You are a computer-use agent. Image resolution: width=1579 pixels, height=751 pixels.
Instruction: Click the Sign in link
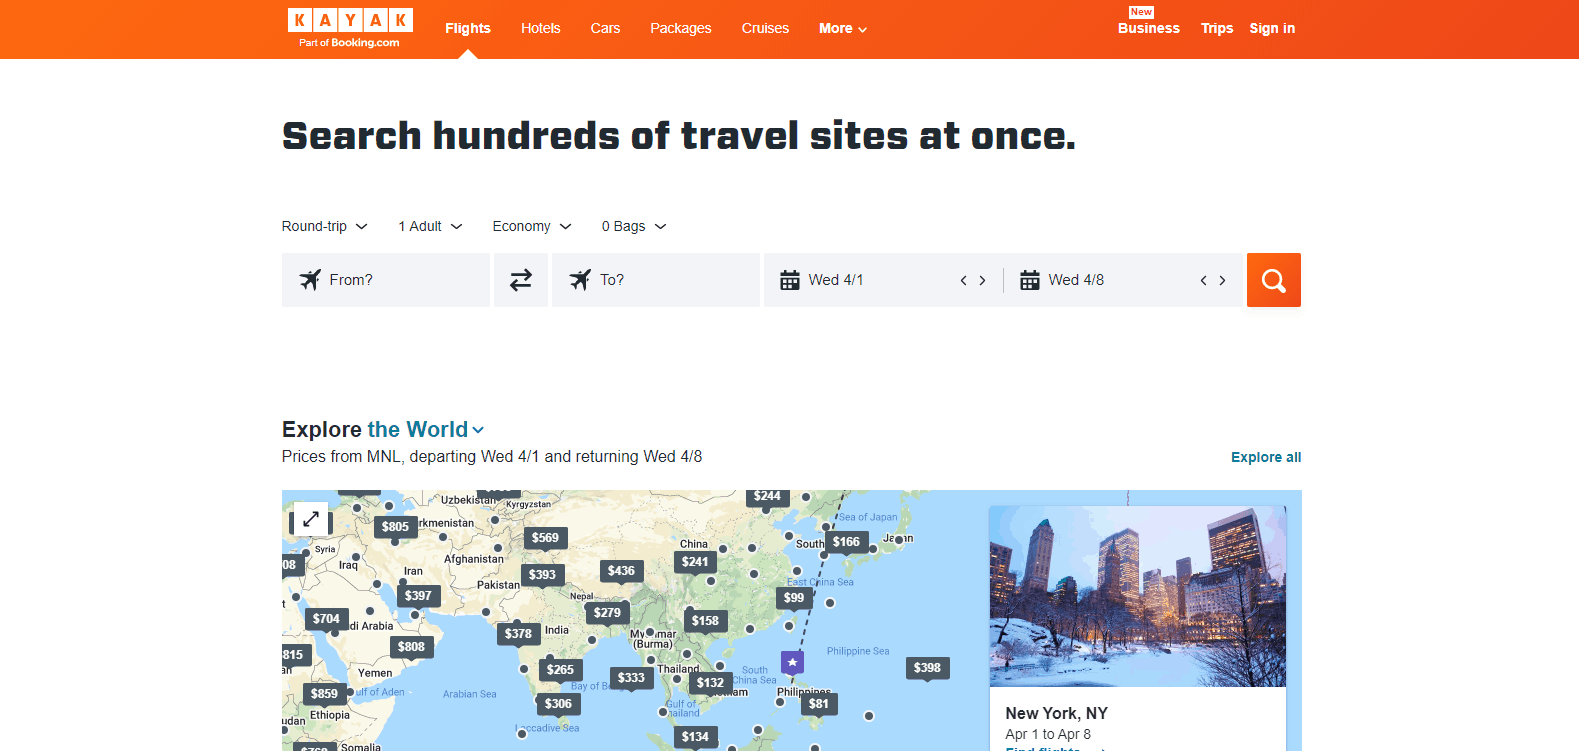(x=1271, y=28)
